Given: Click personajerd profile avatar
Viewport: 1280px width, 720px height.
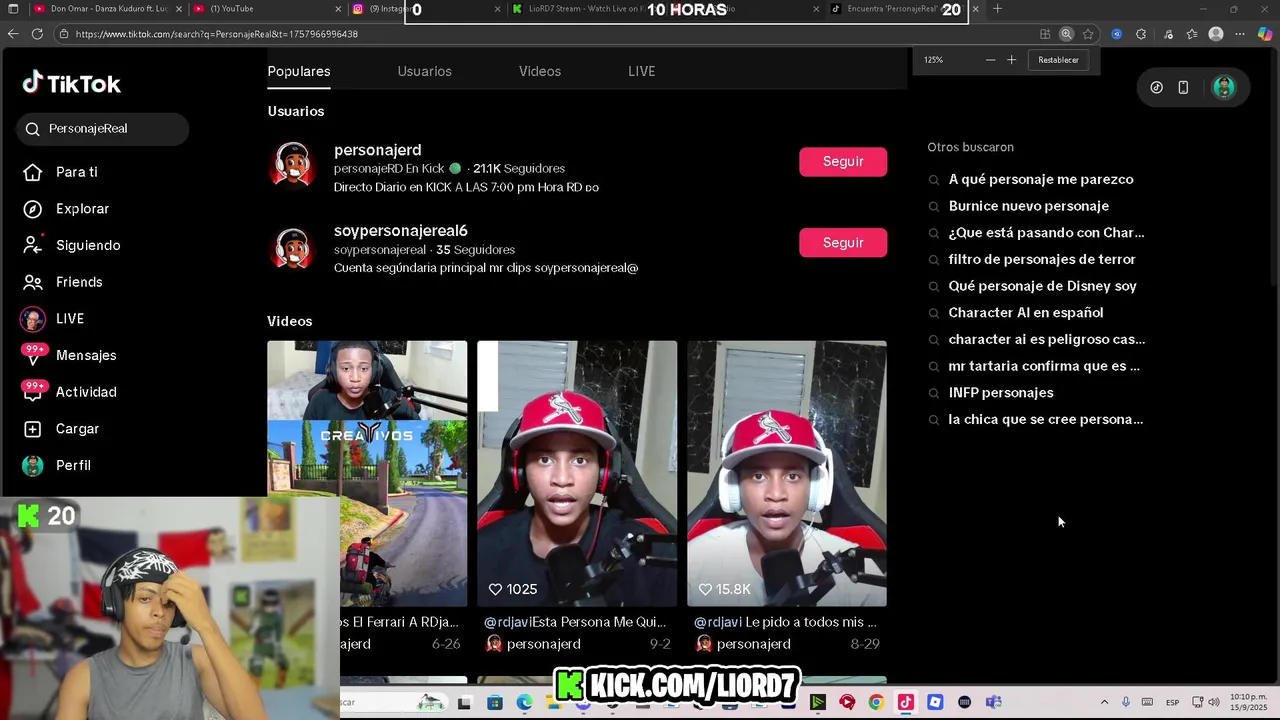Looking at the screenshot, I should (x=293, y=165).
